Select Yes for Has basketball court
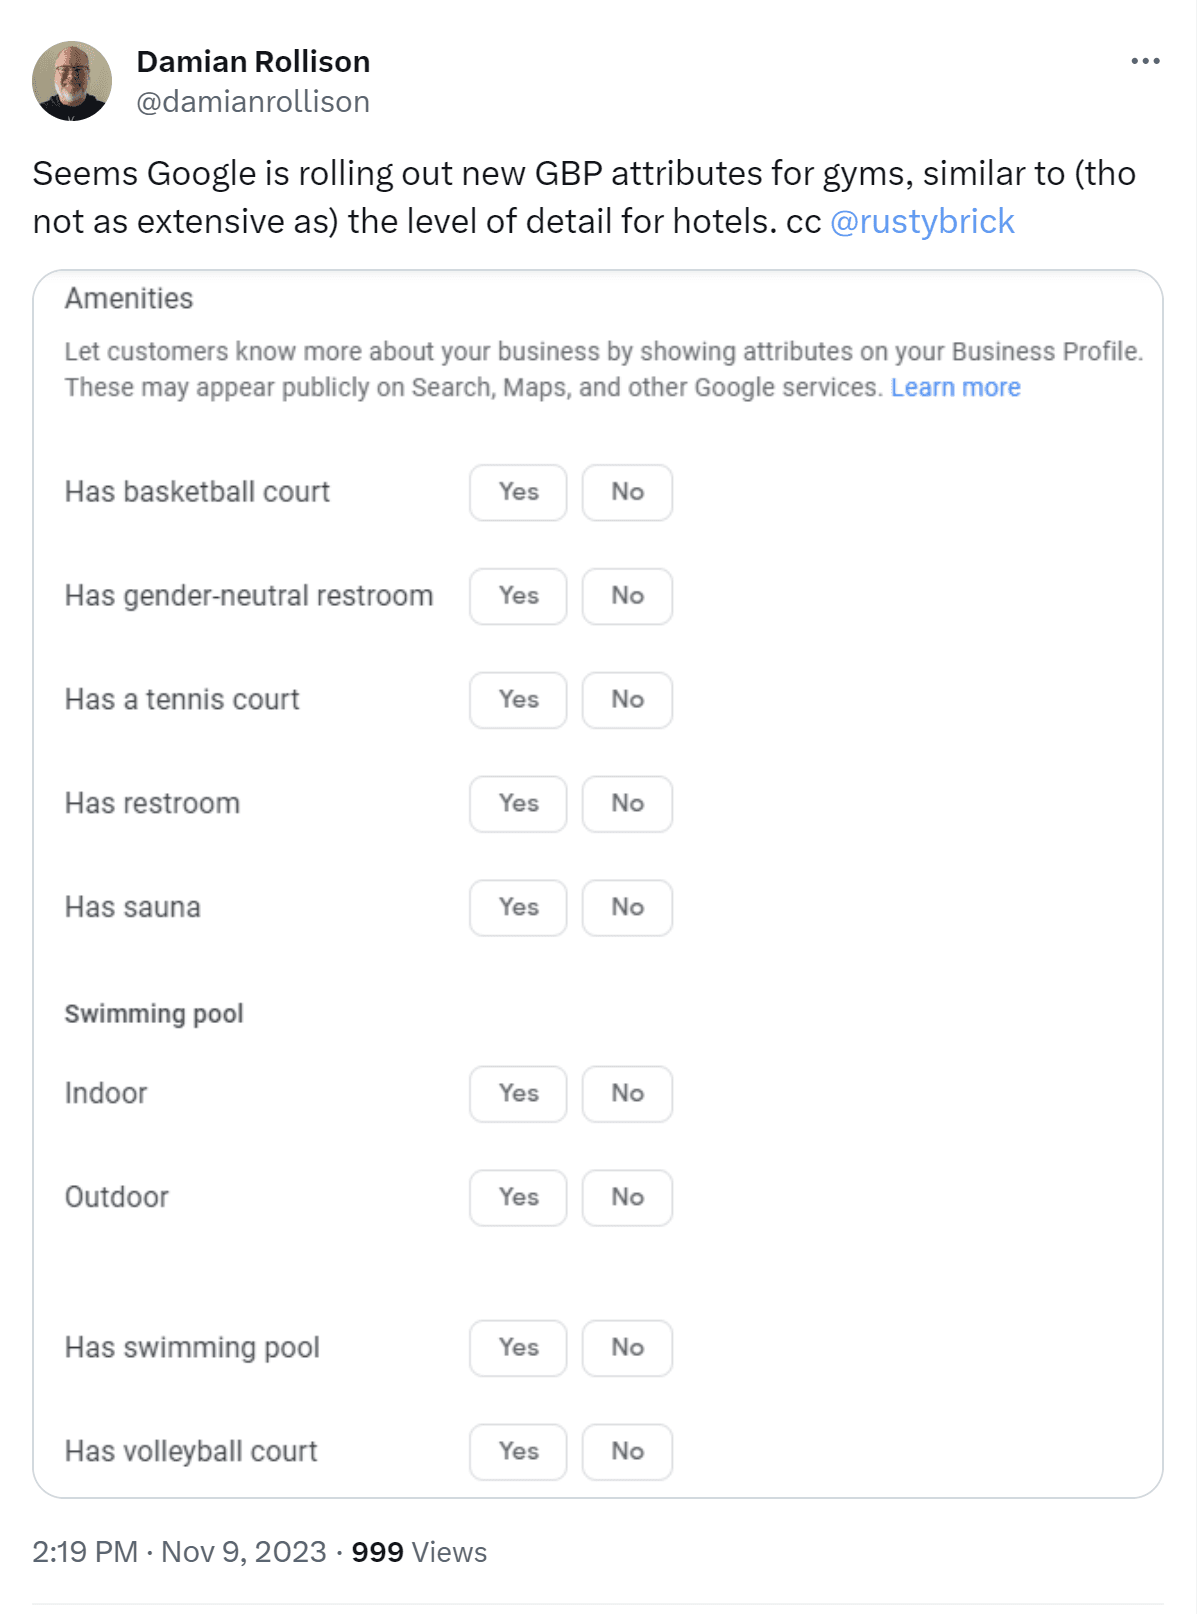 point(518,492)
